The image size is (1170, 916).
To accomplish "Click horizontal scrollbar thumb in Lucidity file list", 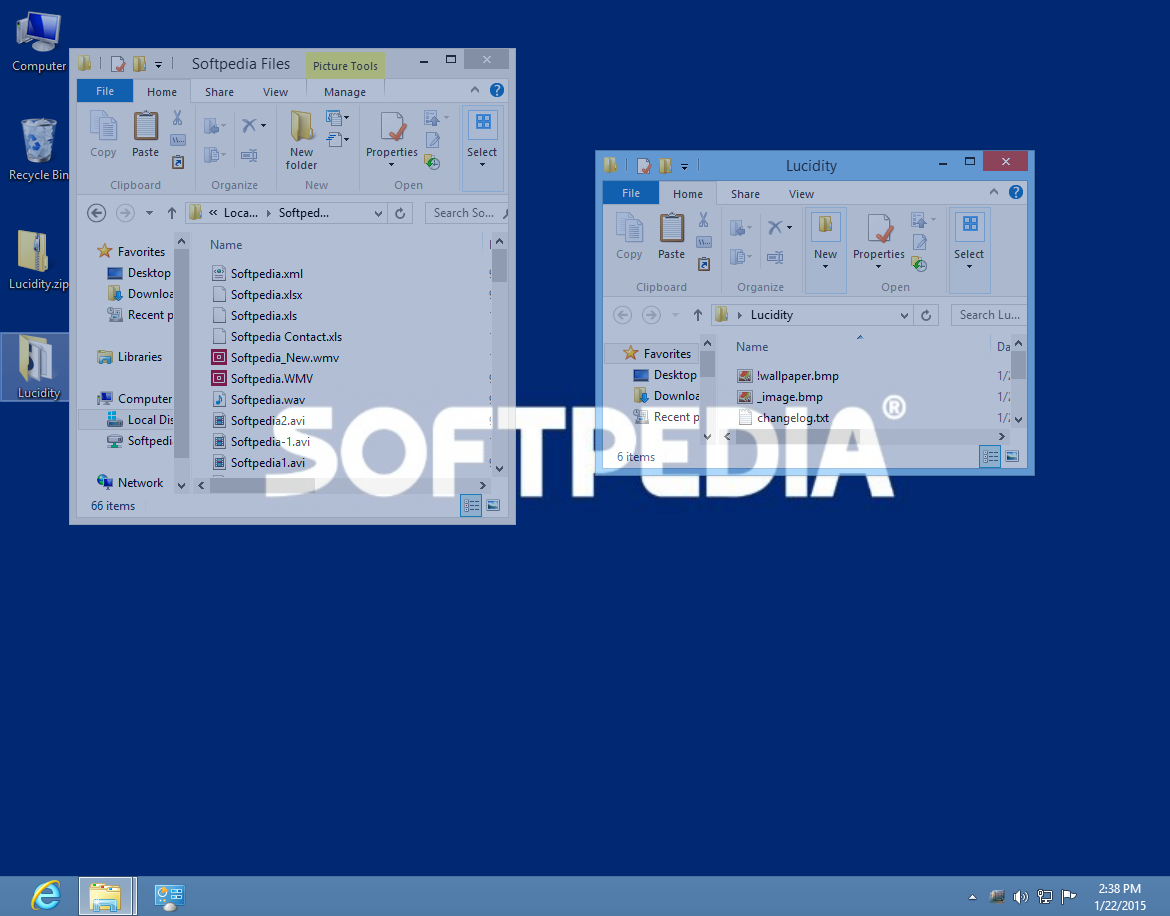I will (x=797, y=436).
